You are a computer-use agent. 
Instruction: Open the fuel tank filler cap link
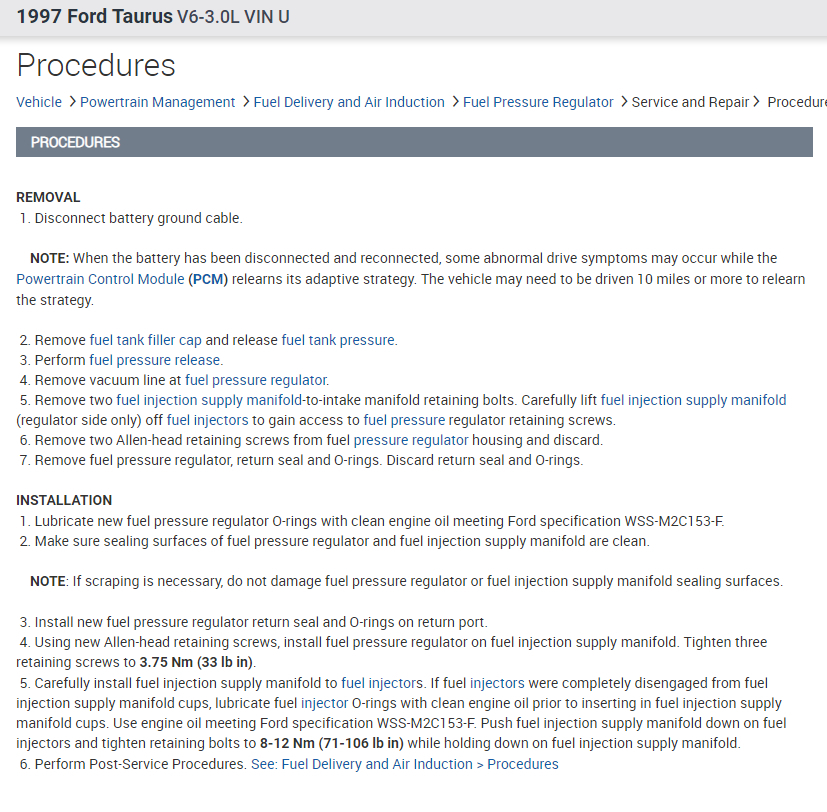click(x=145, y=340)
